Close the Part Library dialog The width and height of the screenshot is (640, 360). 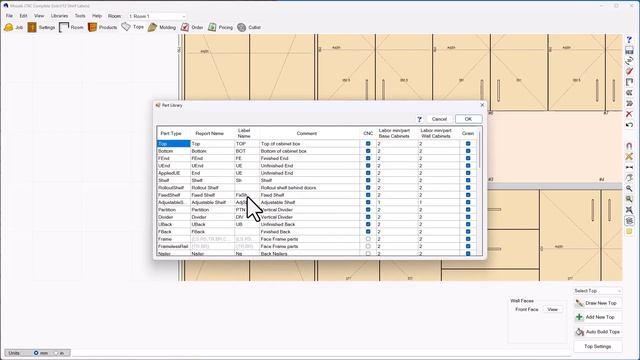(x=482, y=105)
